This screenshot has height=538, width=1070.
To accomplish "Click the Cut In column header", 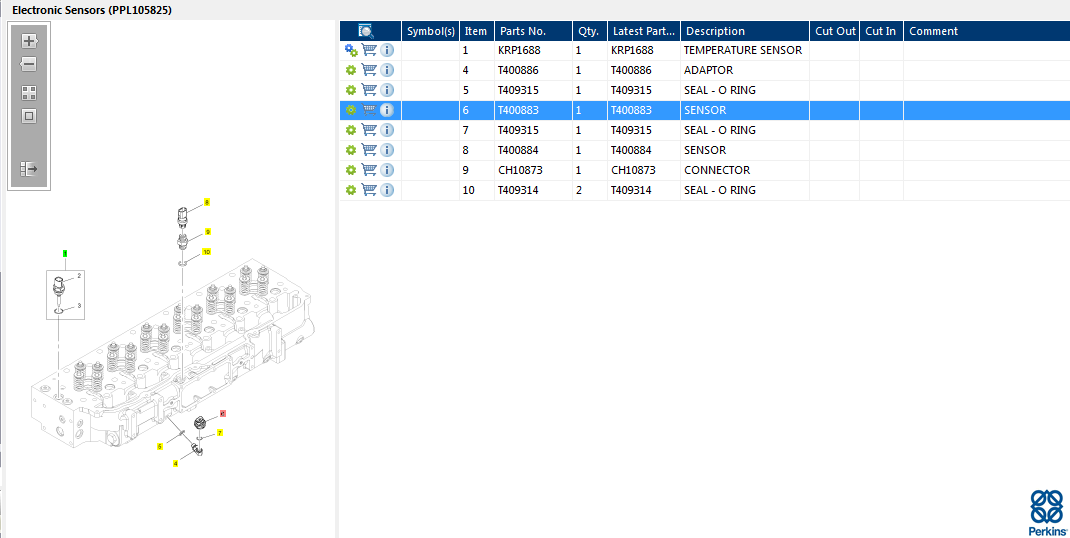I will [881, 31].
